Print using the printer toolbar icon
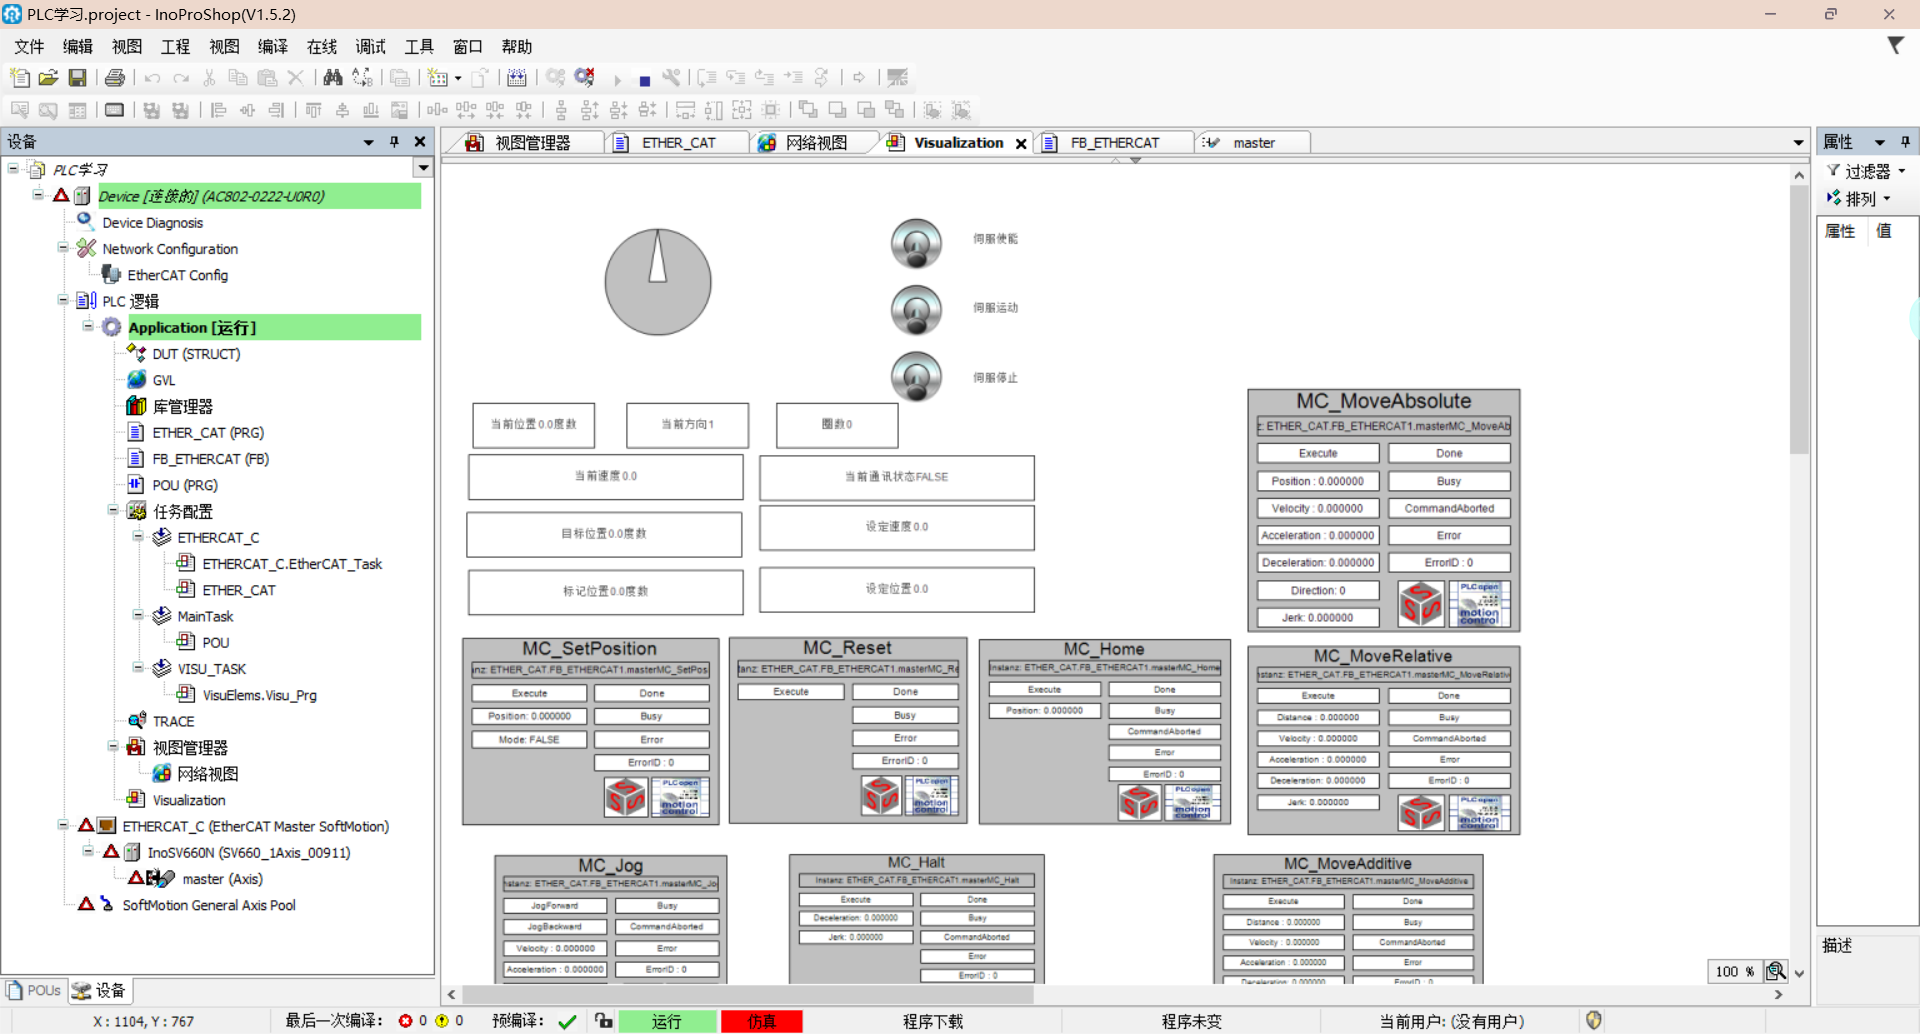Screen dimensions: 1920x1034 pyautogui.click(x=115, y=78)
